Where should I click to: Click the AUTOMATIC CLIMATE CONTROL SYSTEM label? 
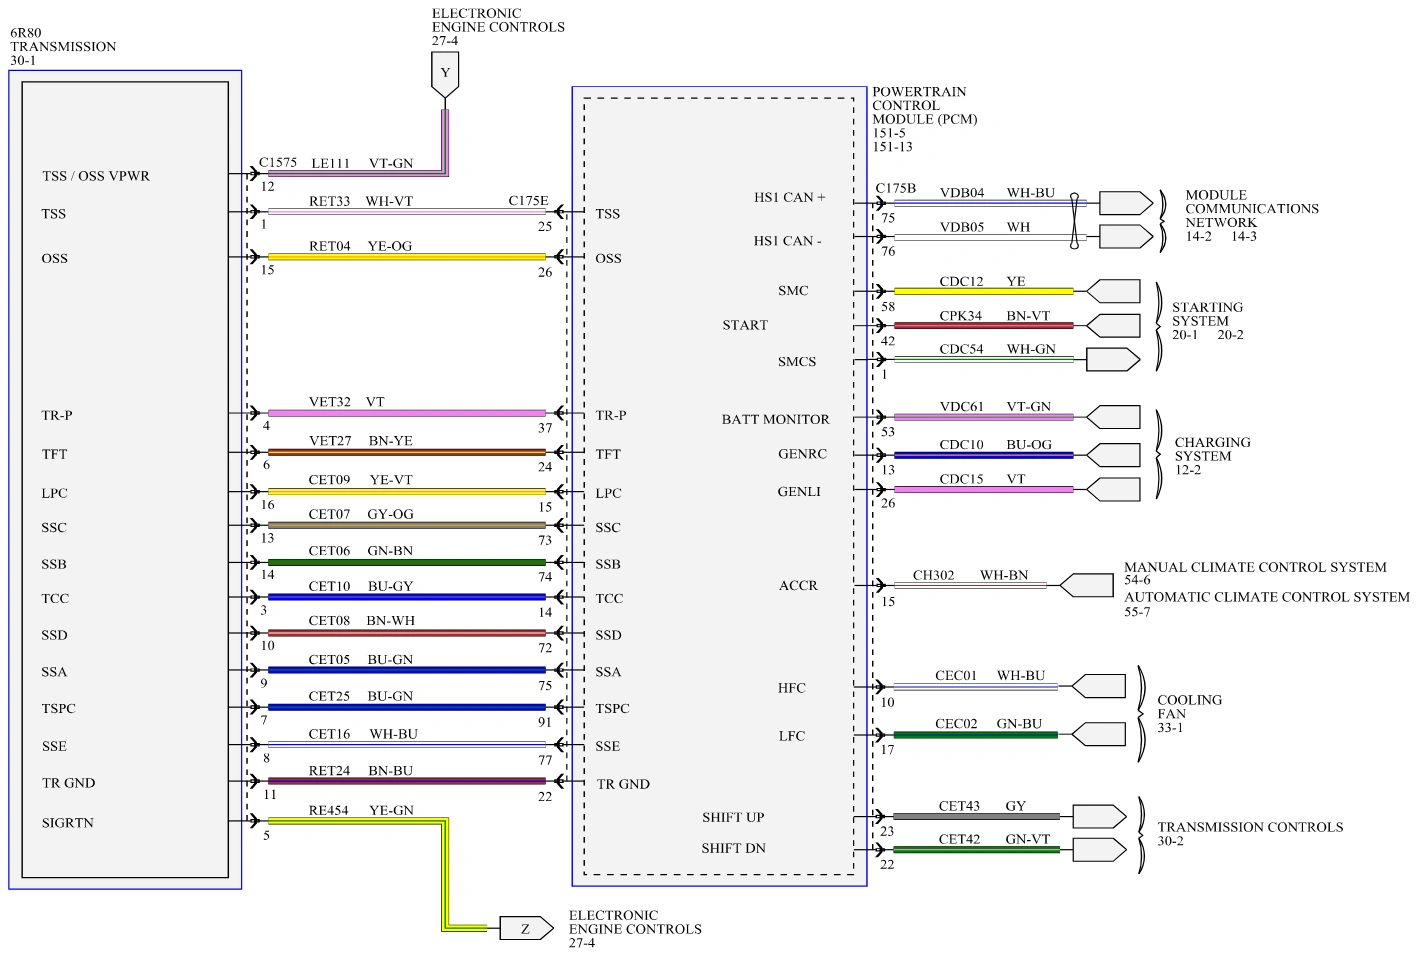coord(1267,597)
